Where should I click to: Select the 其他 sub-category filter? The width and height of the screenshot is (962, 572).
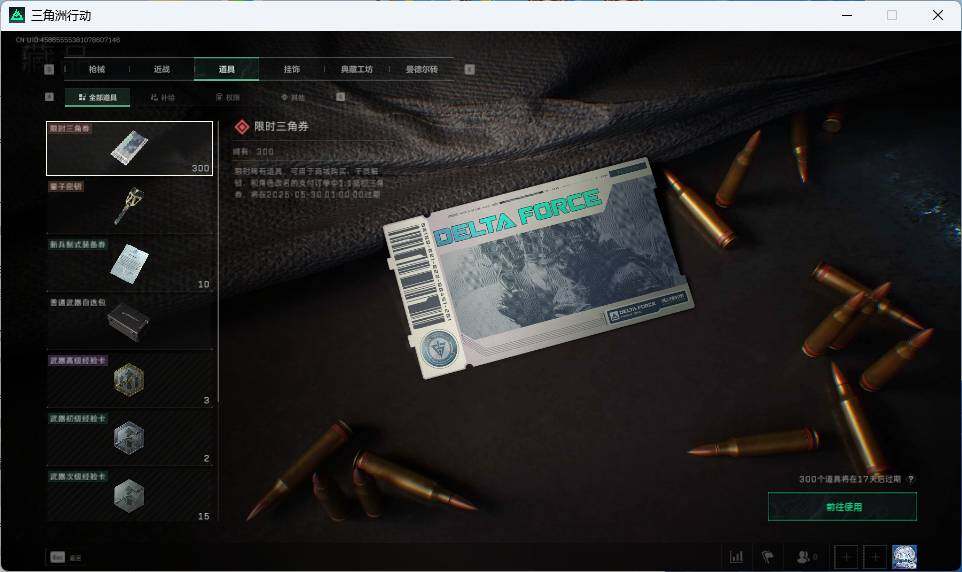[293, 97]
